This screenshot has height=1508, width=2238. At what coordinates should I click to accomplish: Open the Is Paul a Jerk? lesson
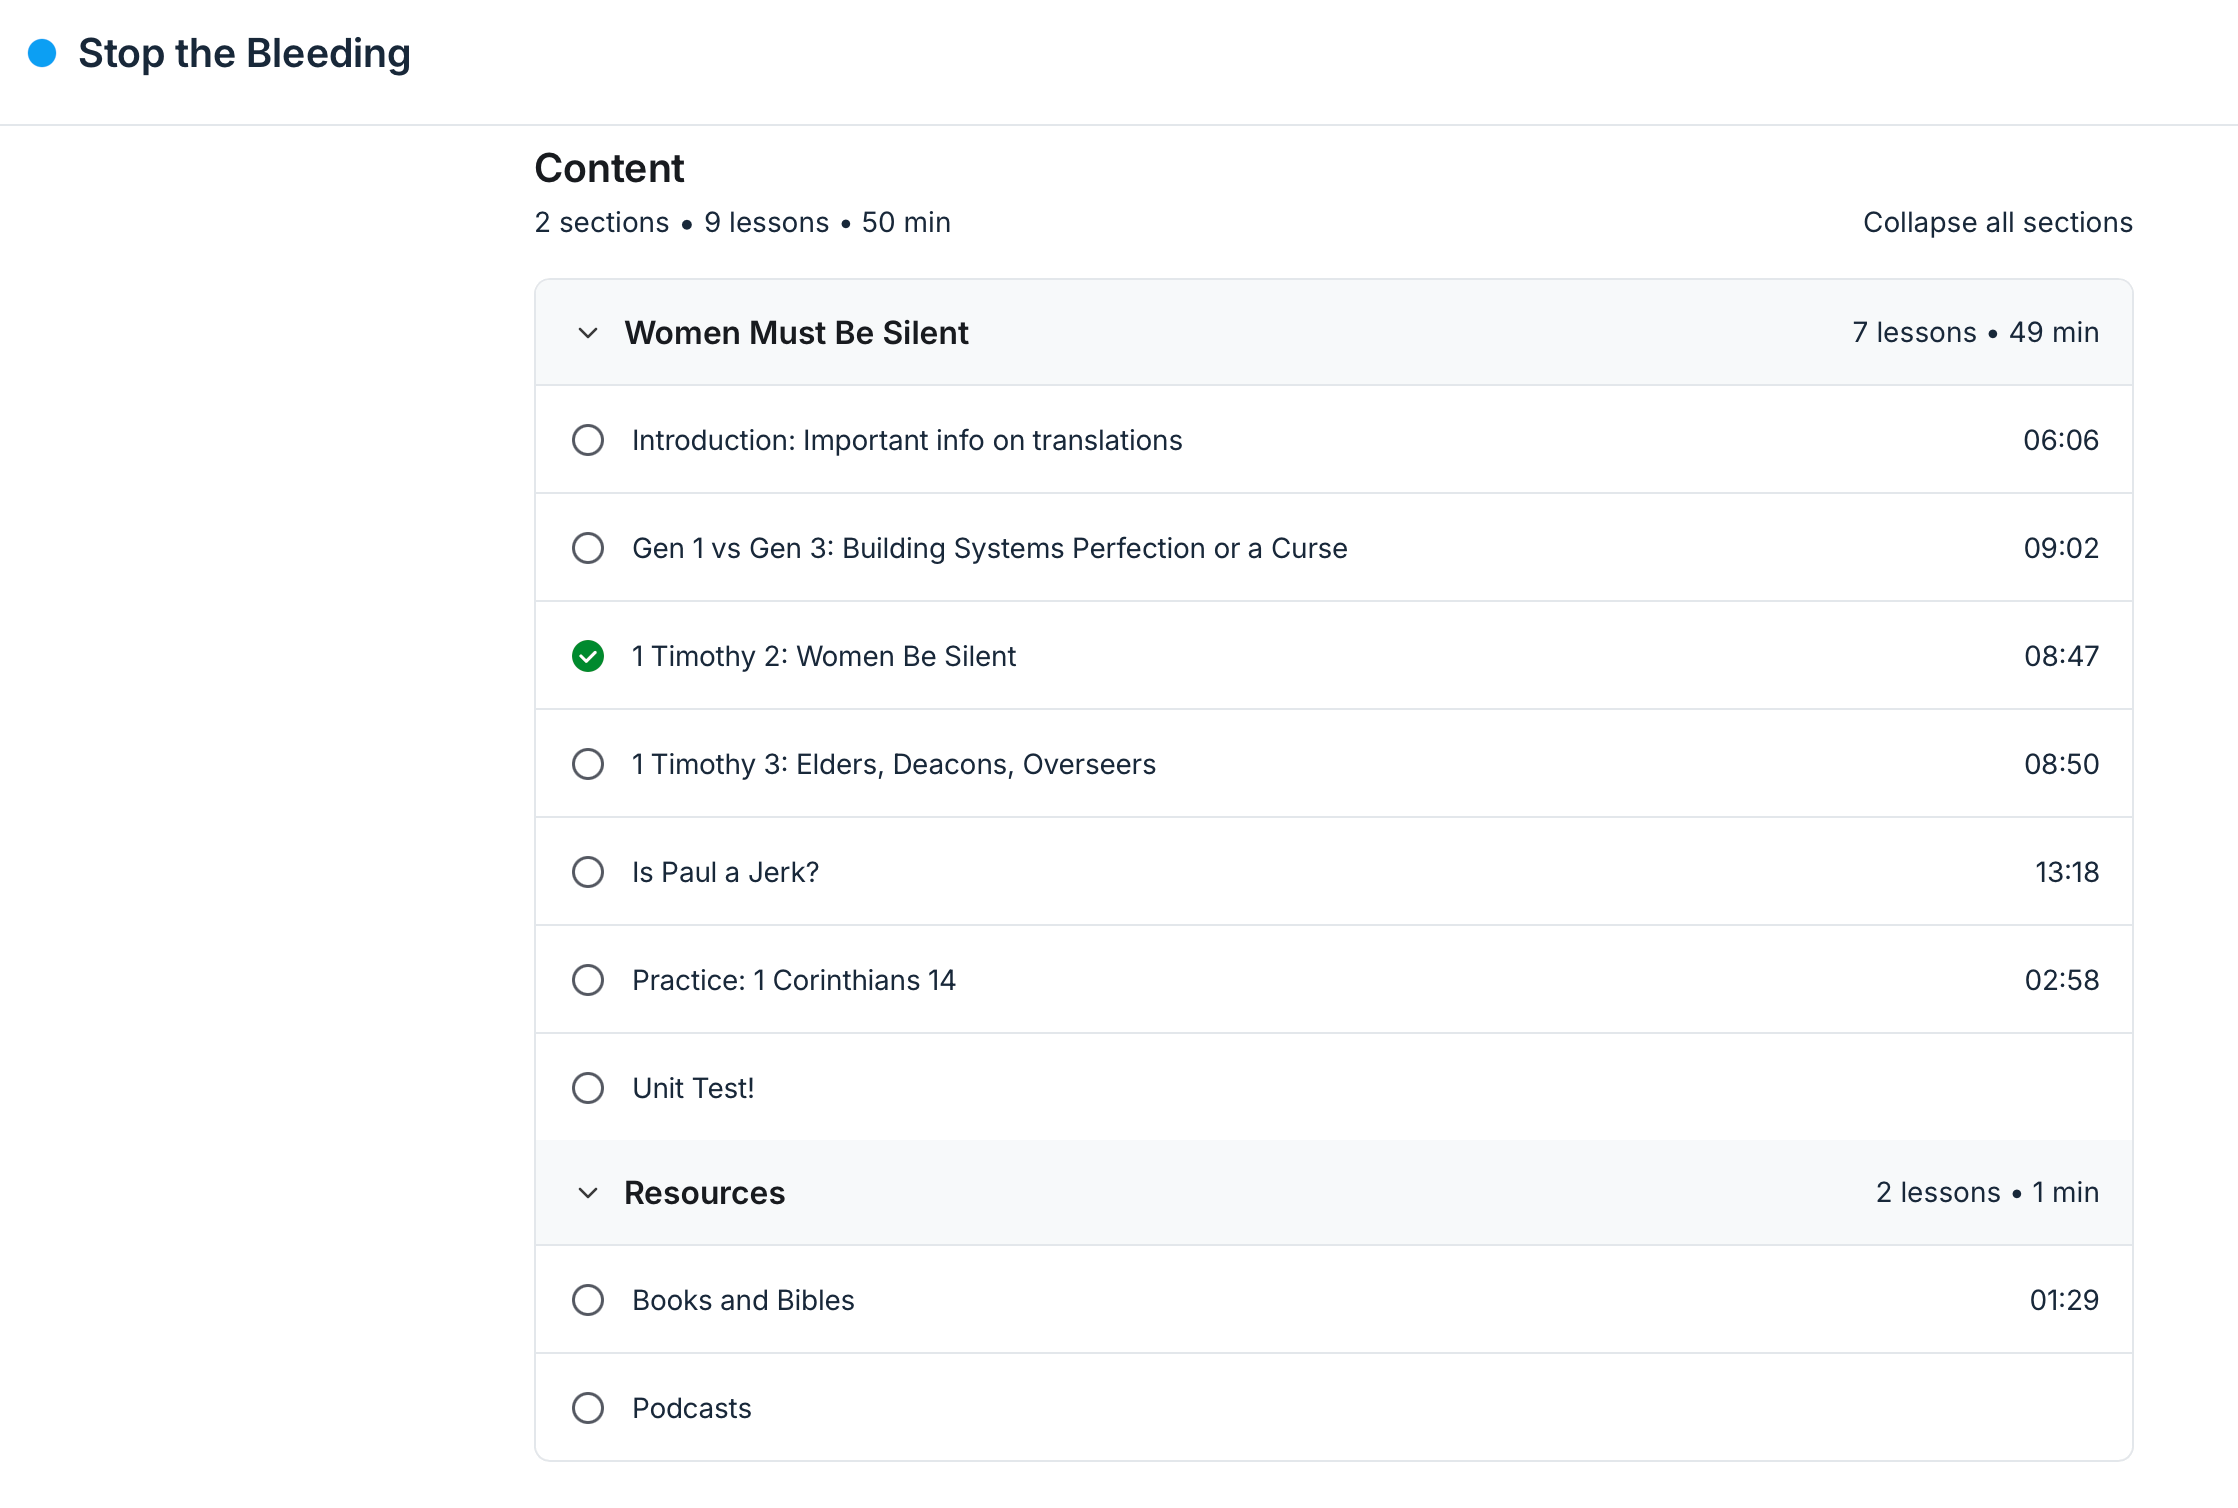click(726, 872)
